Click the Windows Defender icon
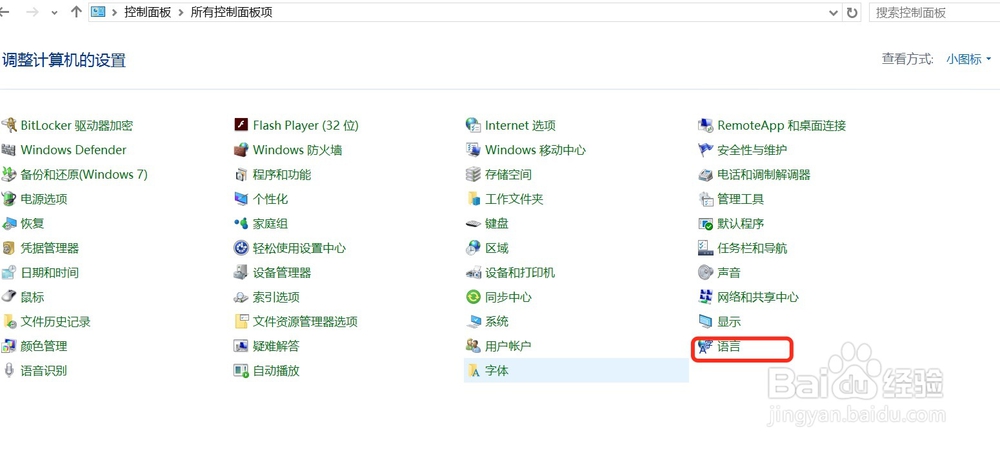 click(x=8, y=150)
